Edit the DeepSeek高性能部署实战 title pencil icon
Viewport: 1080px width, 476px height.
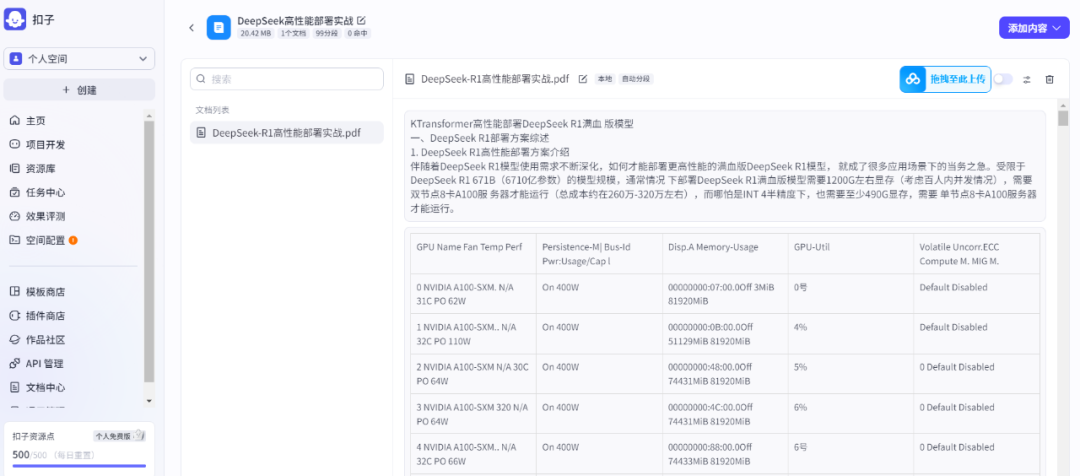362,20
